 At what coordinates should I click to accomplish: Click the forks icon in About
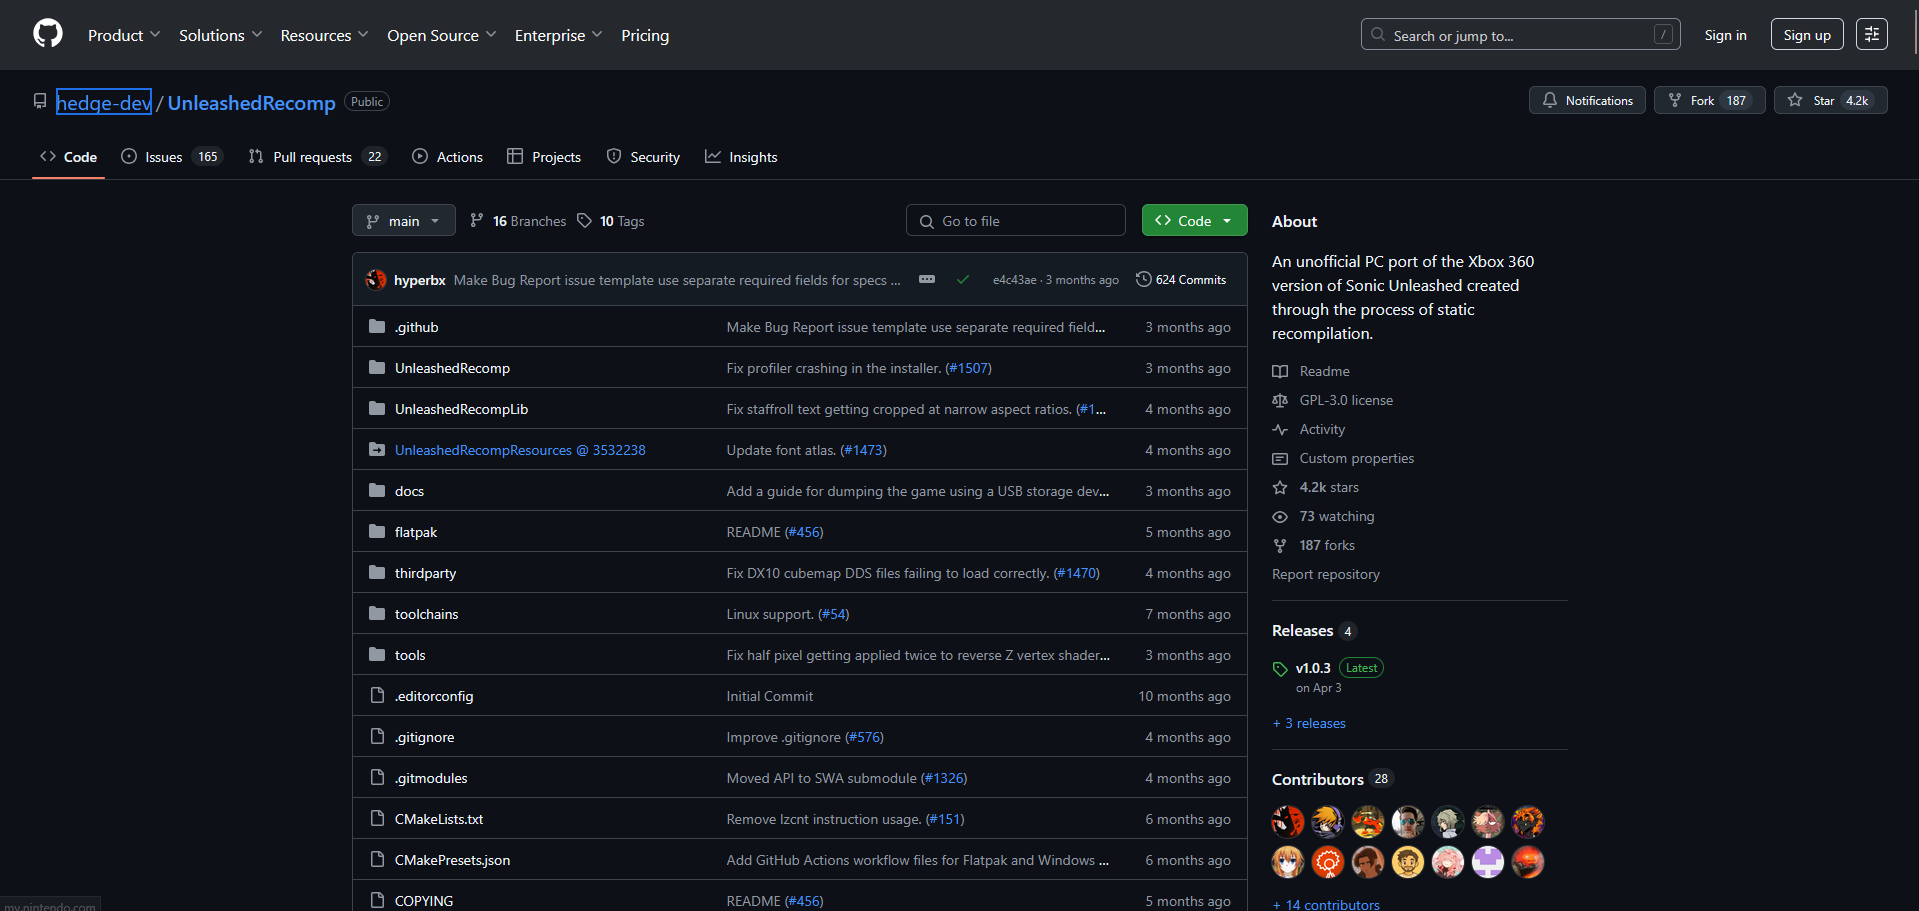click(1280, 545)
